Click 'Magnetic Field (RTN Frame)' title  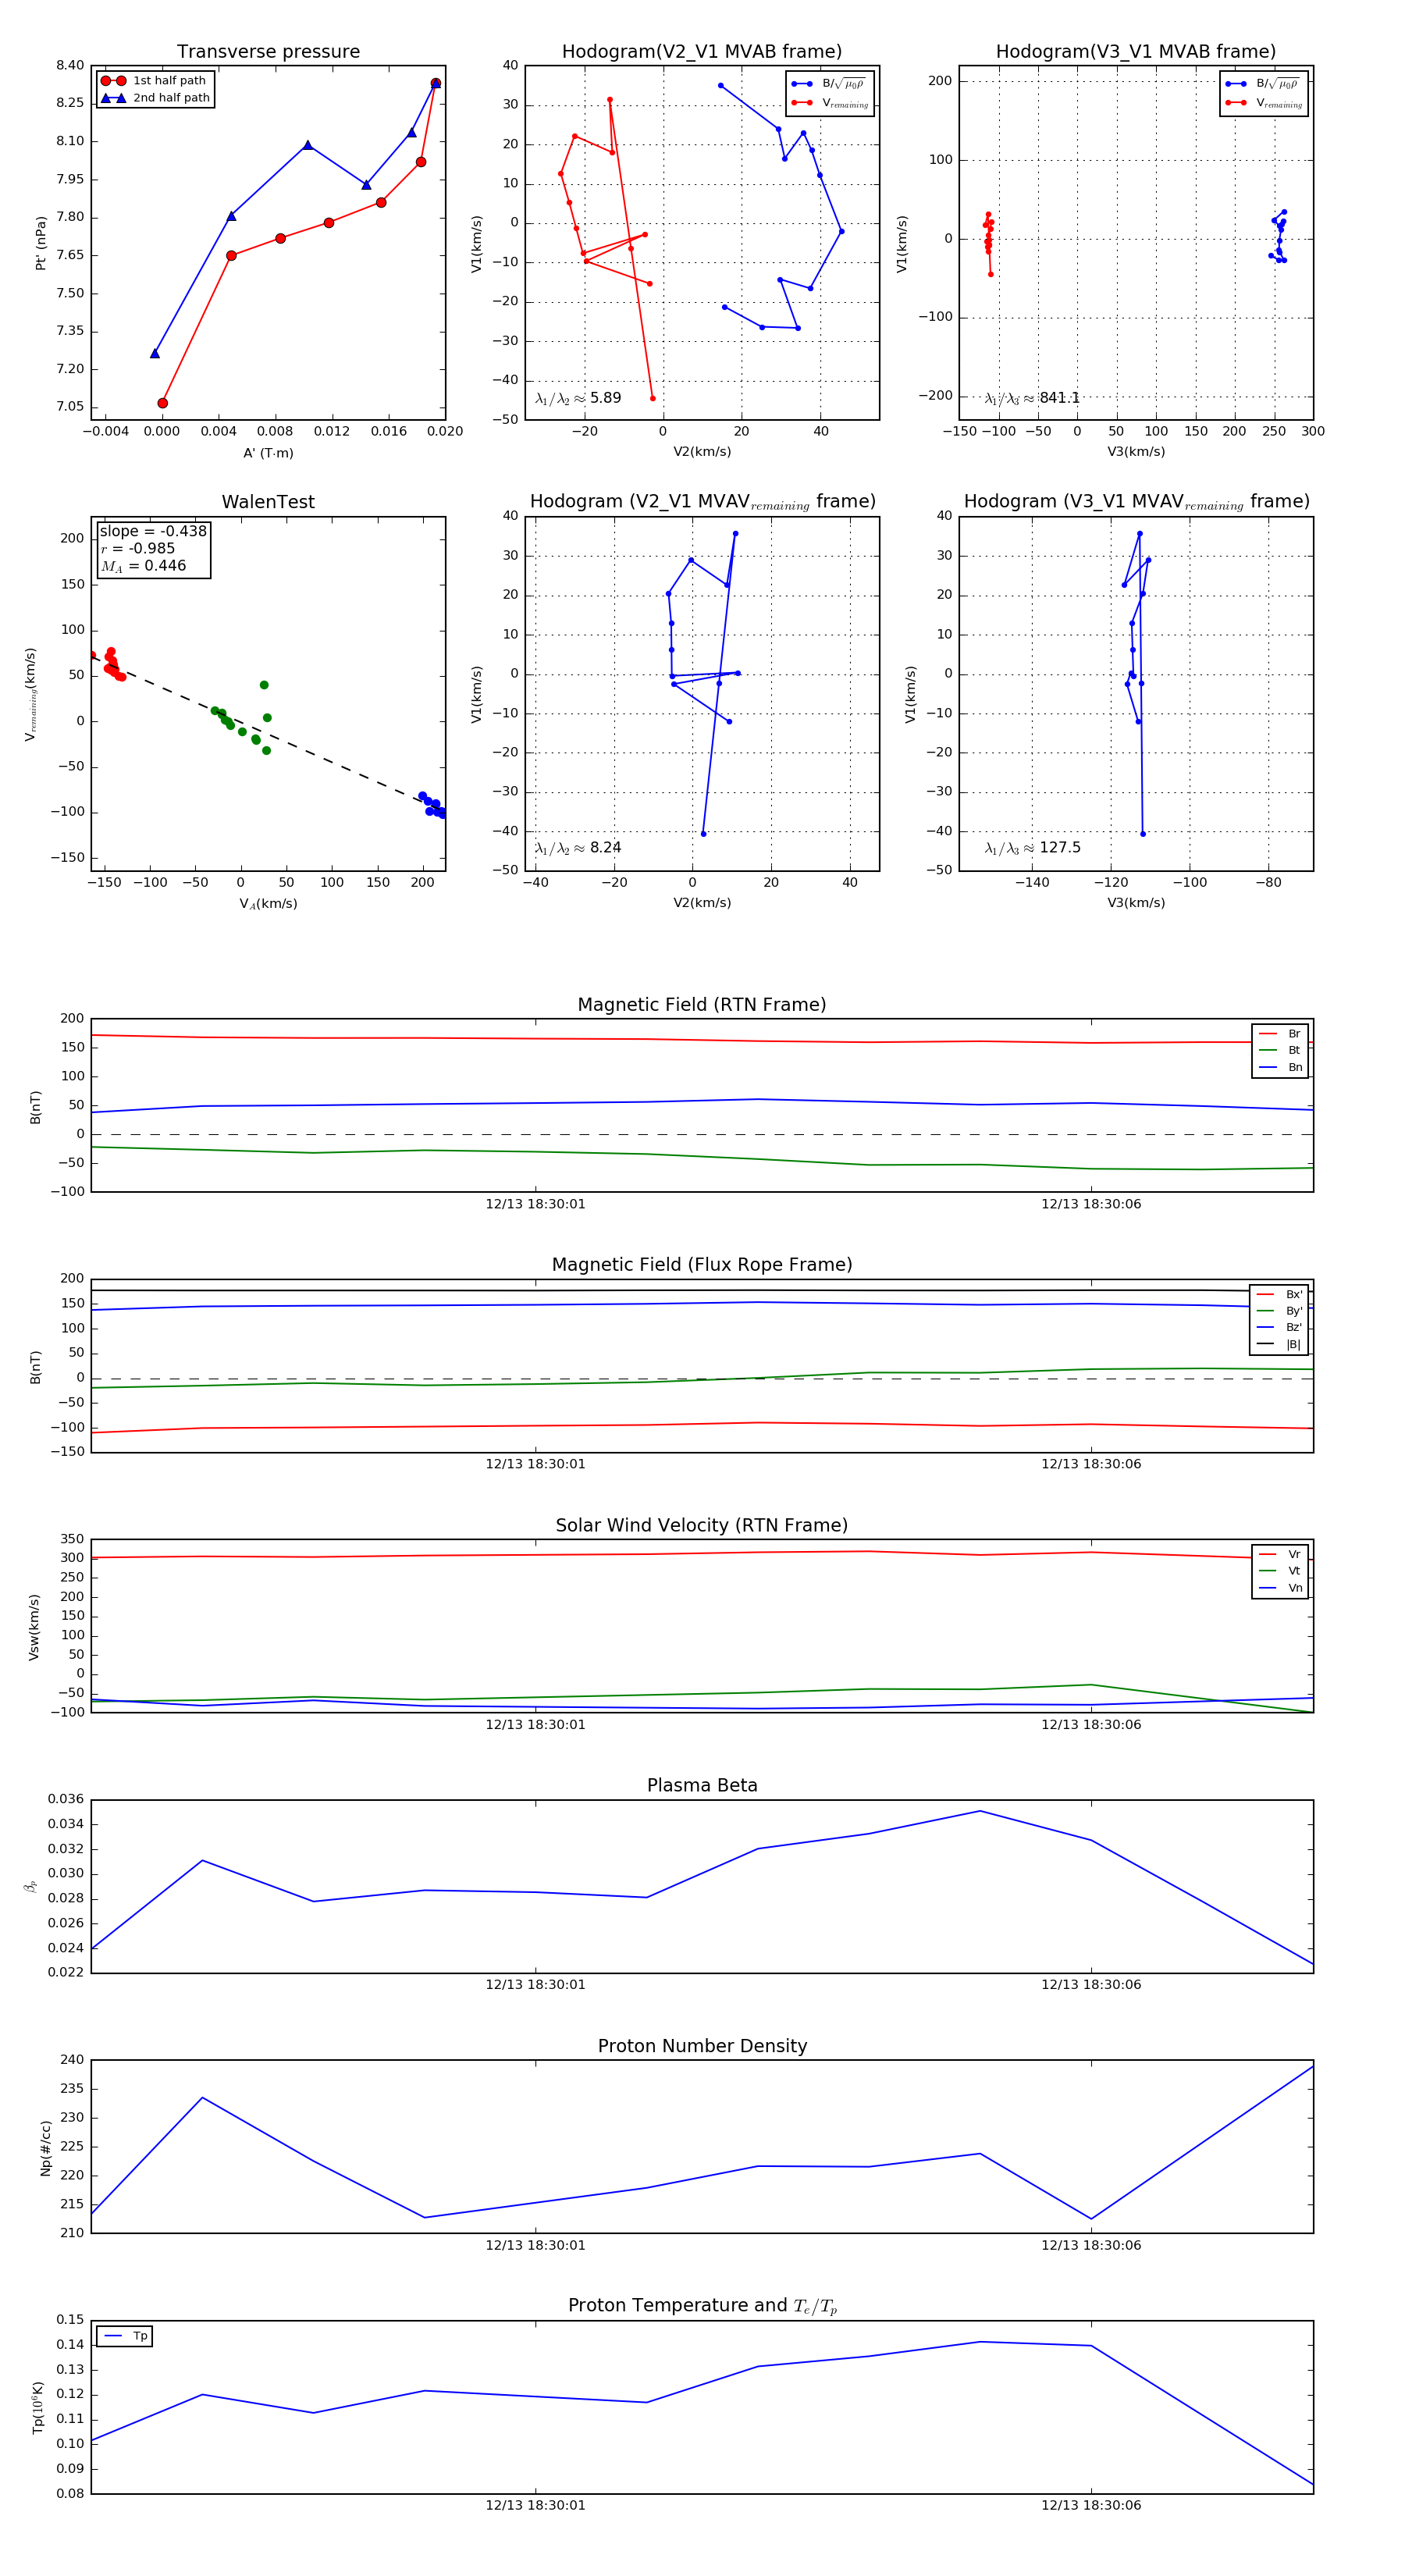701,1005
